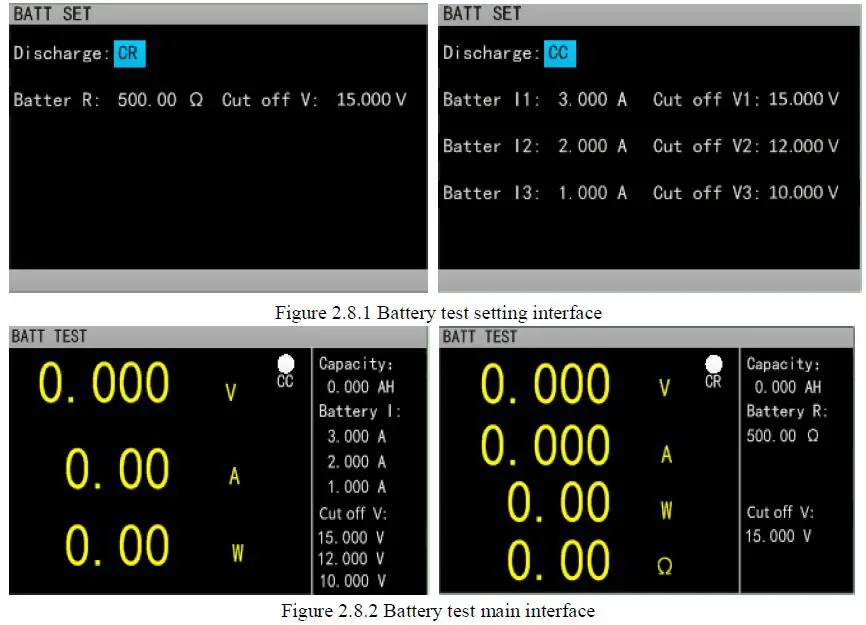The height and width of the screenshot is (625, 866).
Task: Click the Batter R 500.00 Ω setting value
Action: (x=159, y=100)
